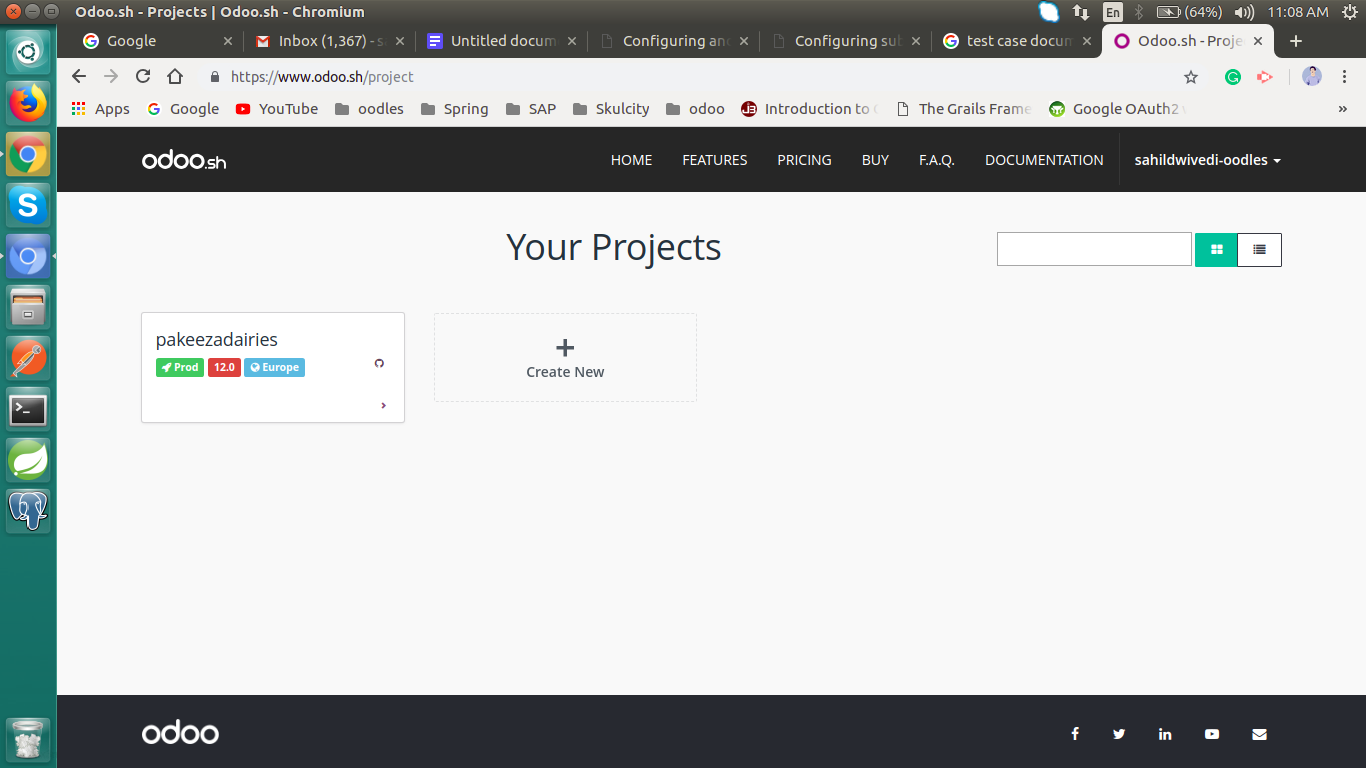Go to the browser home page
The width and height of the screenshot is (1366, 768).
pyautogui.click(x=175, y=76)
